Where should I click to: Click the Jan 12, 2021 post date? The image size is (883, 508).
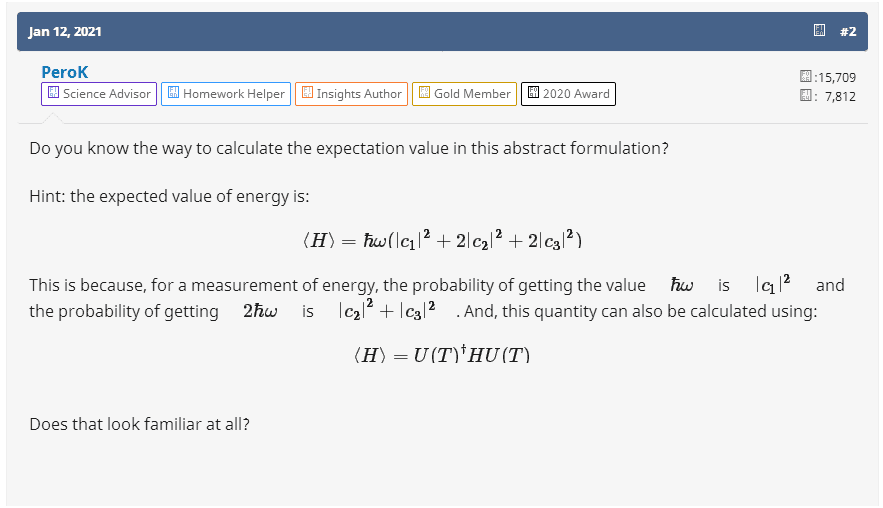point(65,31)
